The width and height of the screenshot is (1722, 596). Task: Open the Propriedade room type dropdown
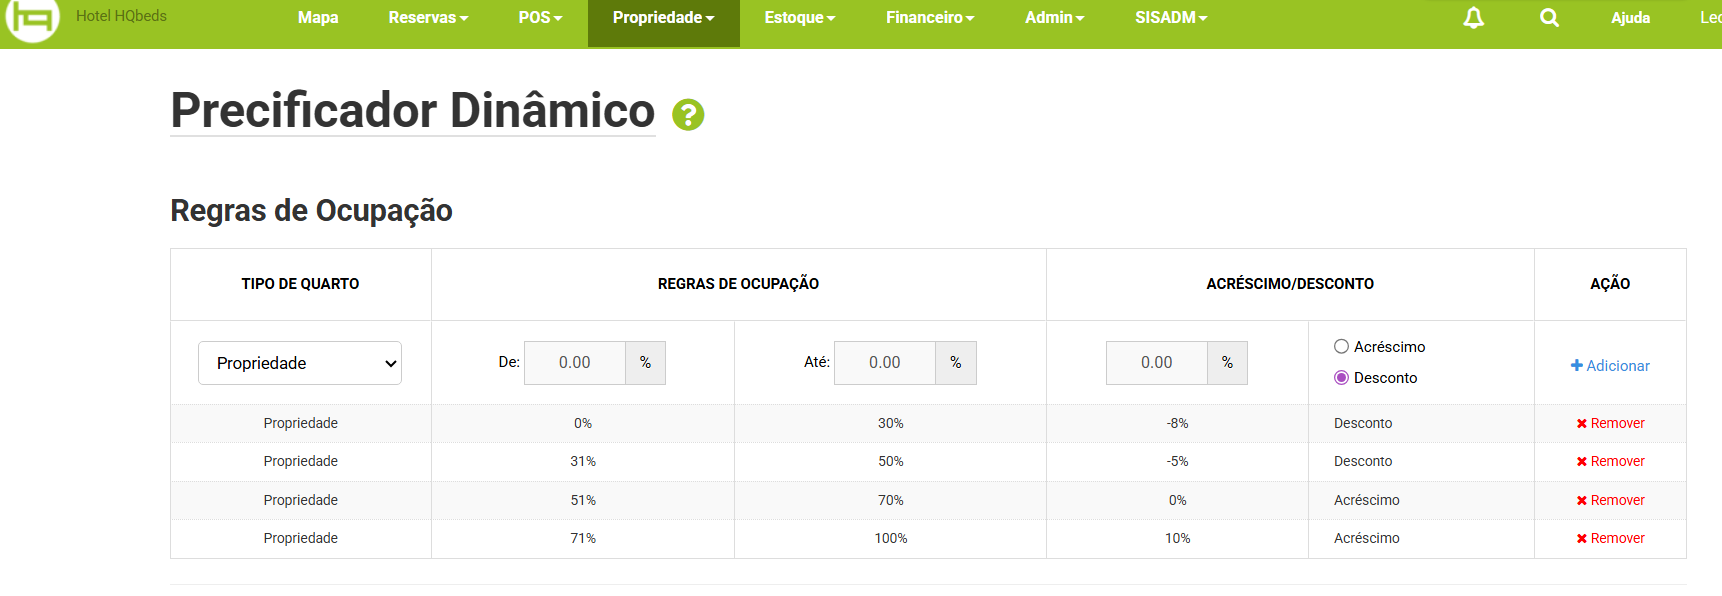(x=300, y=363)
